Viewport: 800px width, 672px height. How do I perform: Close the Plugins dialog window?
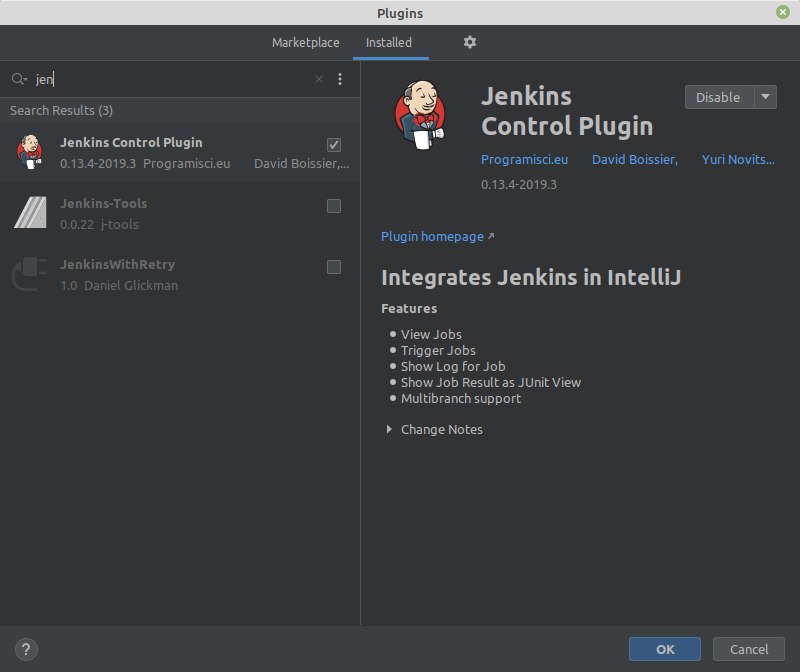pyautogui.click(x=783, y=12)
